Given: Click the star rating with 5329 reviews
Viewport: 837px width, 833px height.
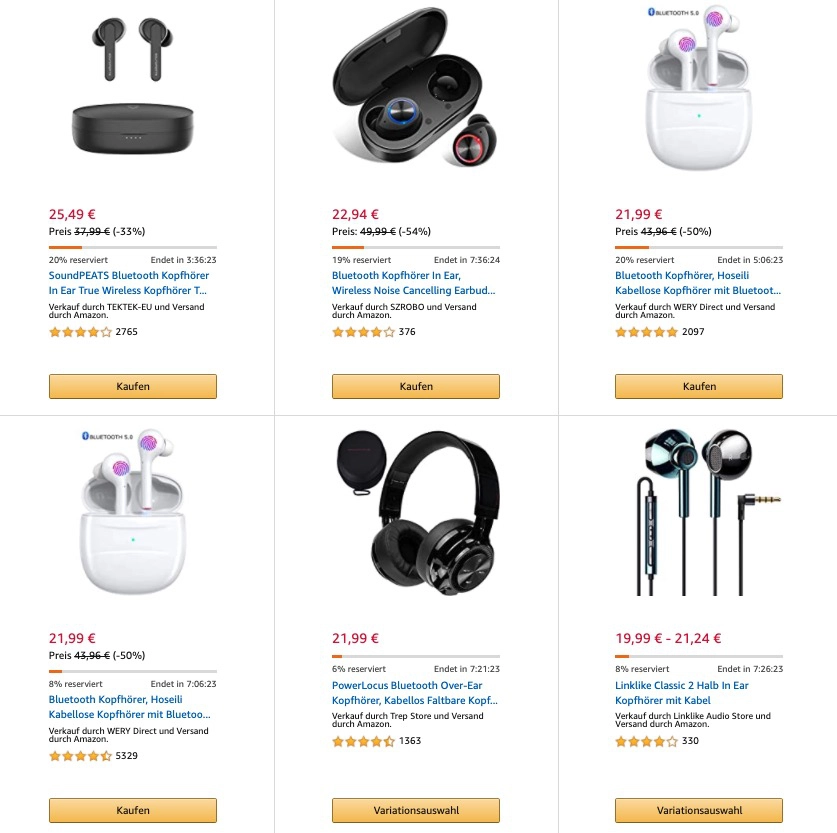Looking at the screenshot, I should pos(81,756).
